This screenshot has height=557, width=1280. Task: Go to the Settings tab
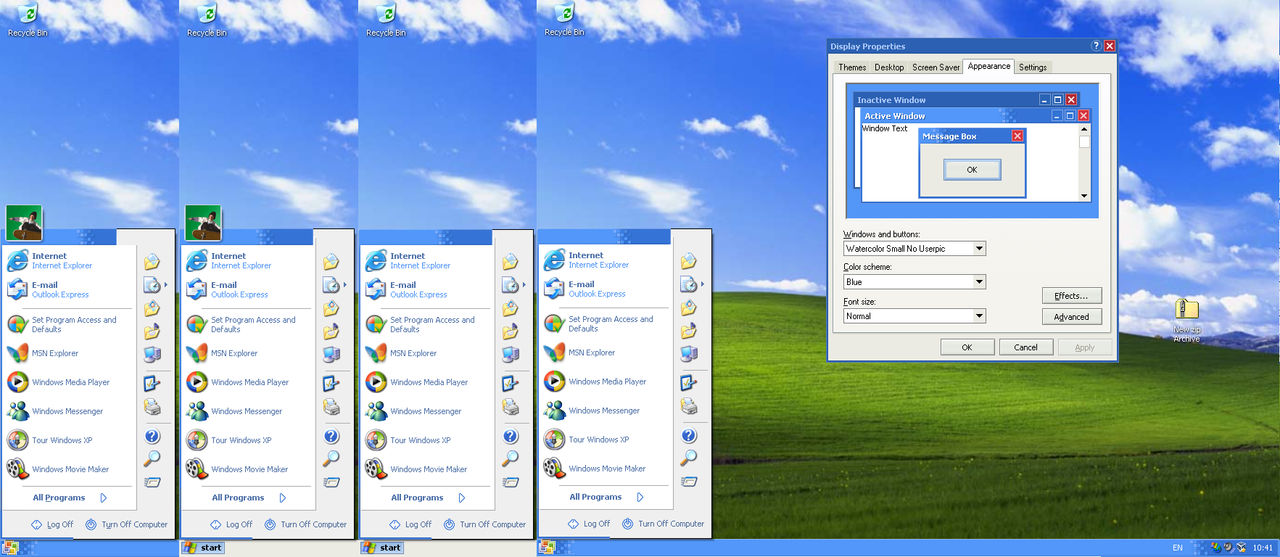coord(1033,67)
